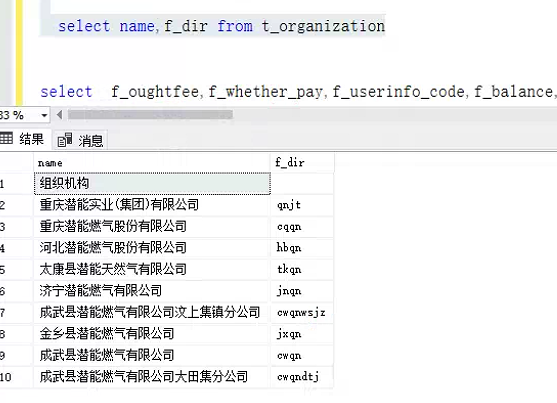Select the cell 河北潜能燃气股份有限公司

pos(152,248)
